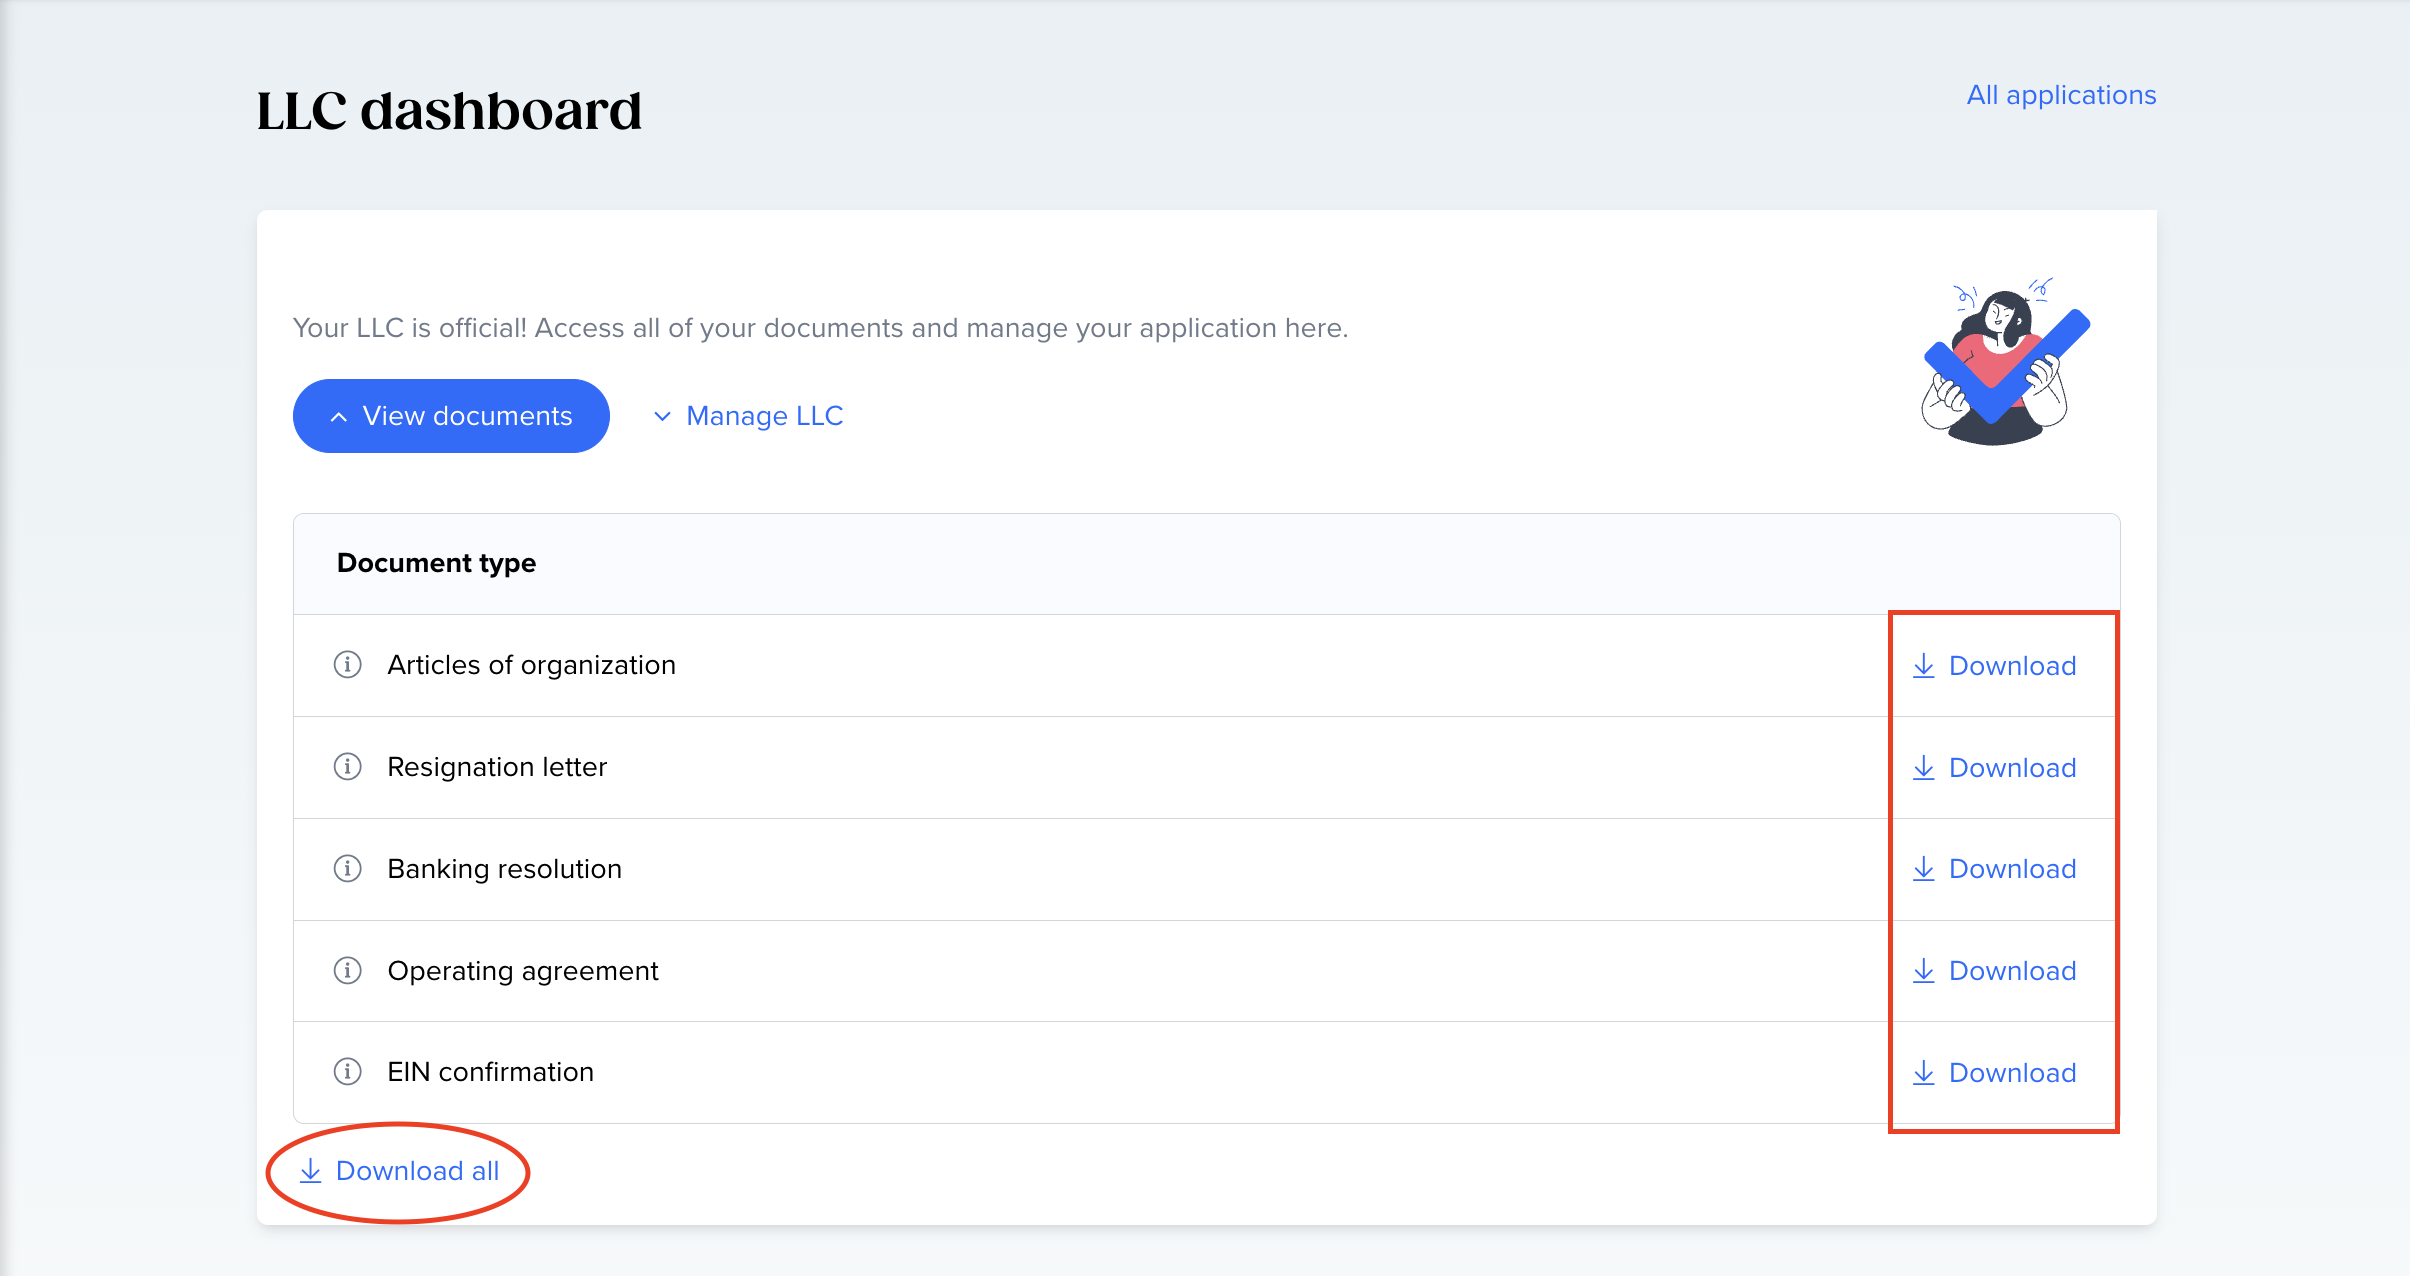This screenshot has height=1276, width=2410.
Task: Download all documents at once
Action: [x=400, y=1171]
